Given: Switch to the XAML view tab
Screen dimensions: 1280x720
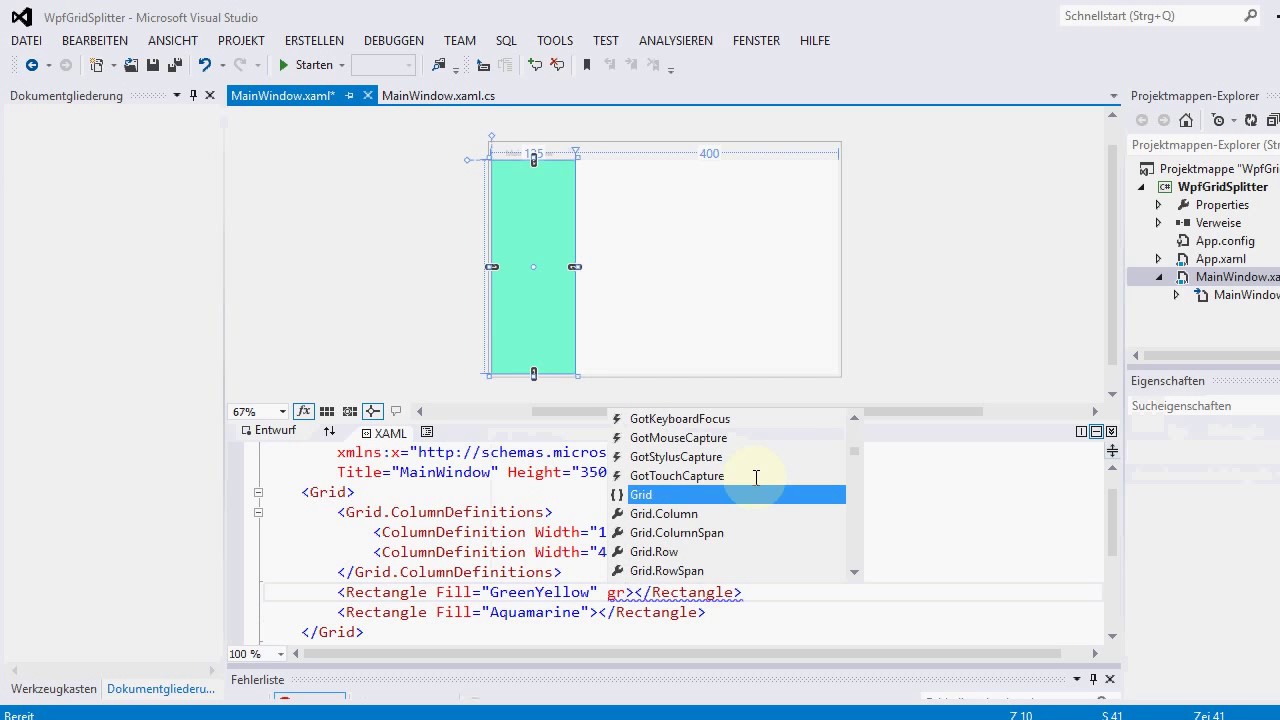Looking at the screenshot, I should click(384, 433).
